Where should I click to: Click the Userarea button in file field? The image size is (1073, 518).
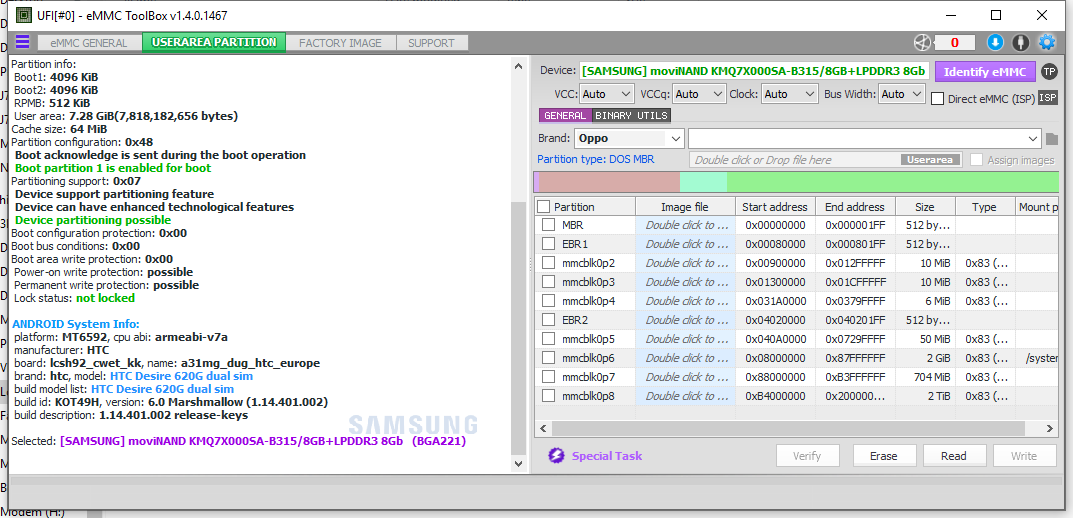pyautogui.click(x=930, y=159)
